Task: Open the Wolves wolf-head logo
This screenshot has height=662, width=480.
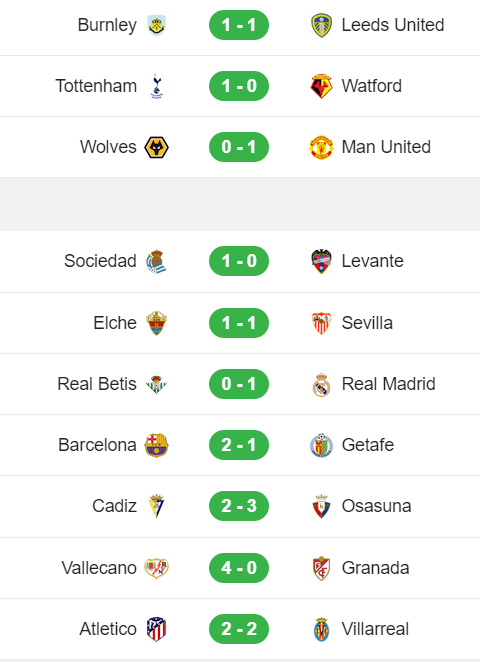Action: point(156,147)
